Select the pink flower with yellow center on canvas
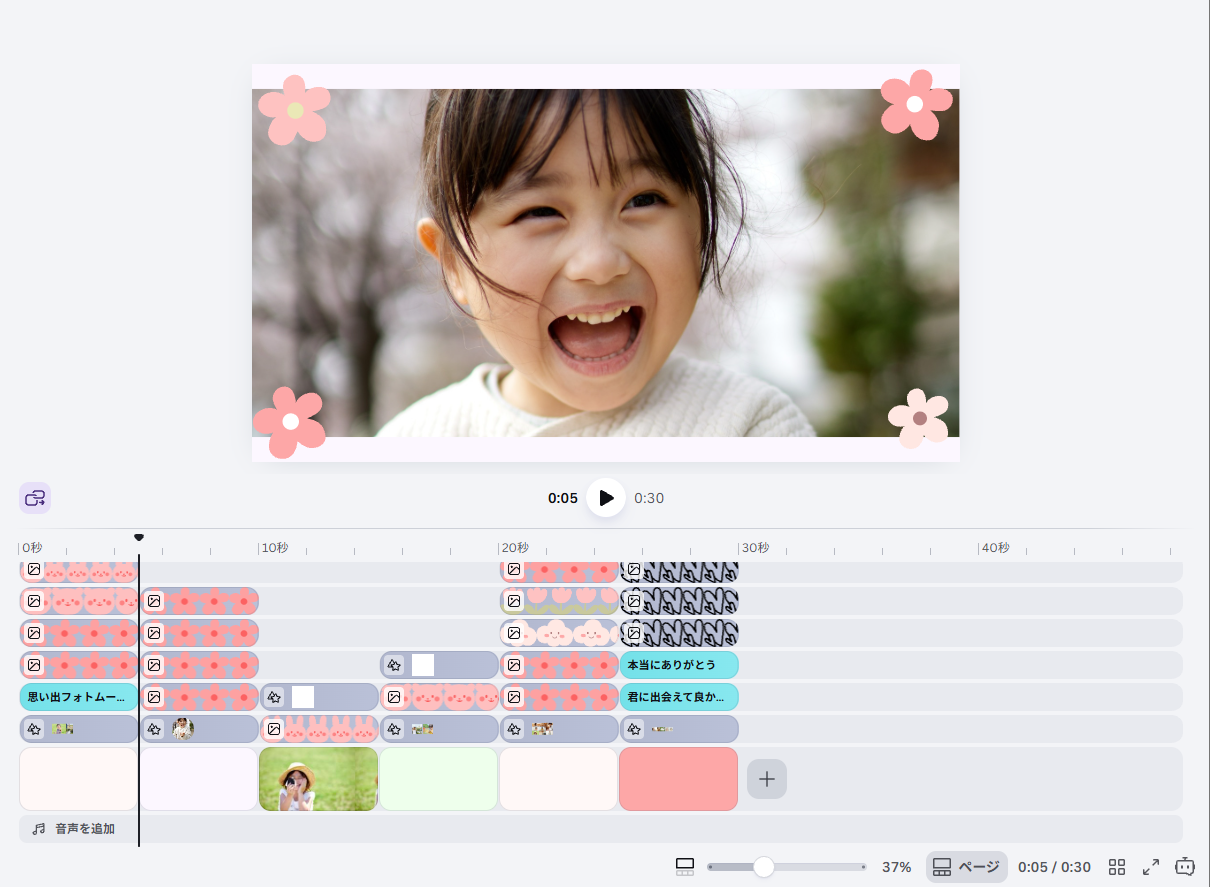This screenshot has width=1210, height=887. click(294, 109)
